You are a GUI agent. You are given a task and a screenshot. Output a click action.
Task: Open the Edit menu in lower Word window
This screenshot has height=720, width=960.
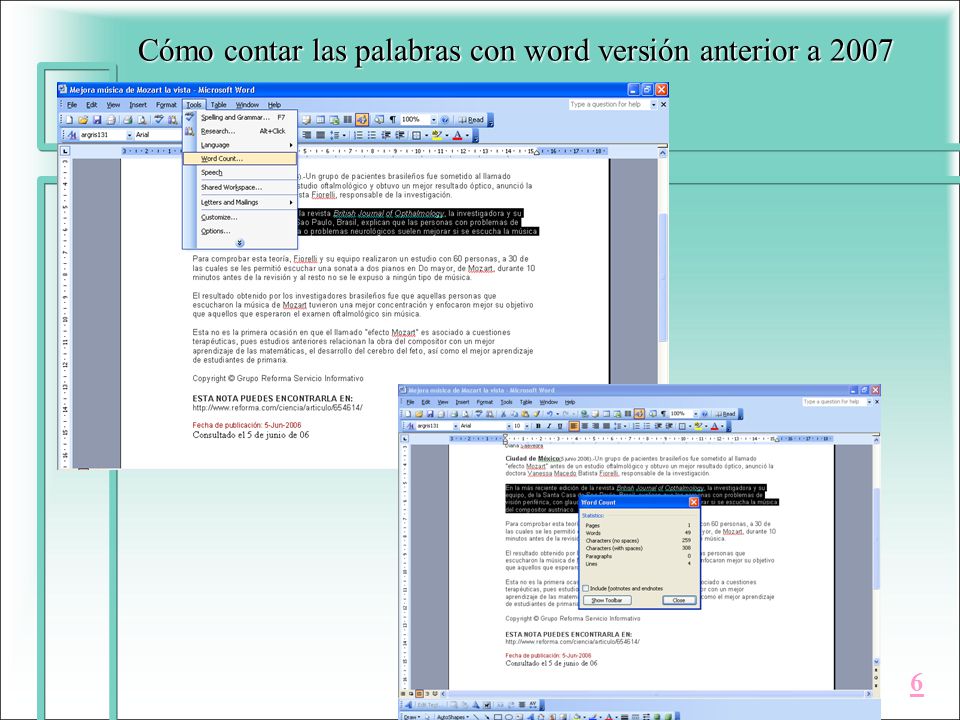426,402
